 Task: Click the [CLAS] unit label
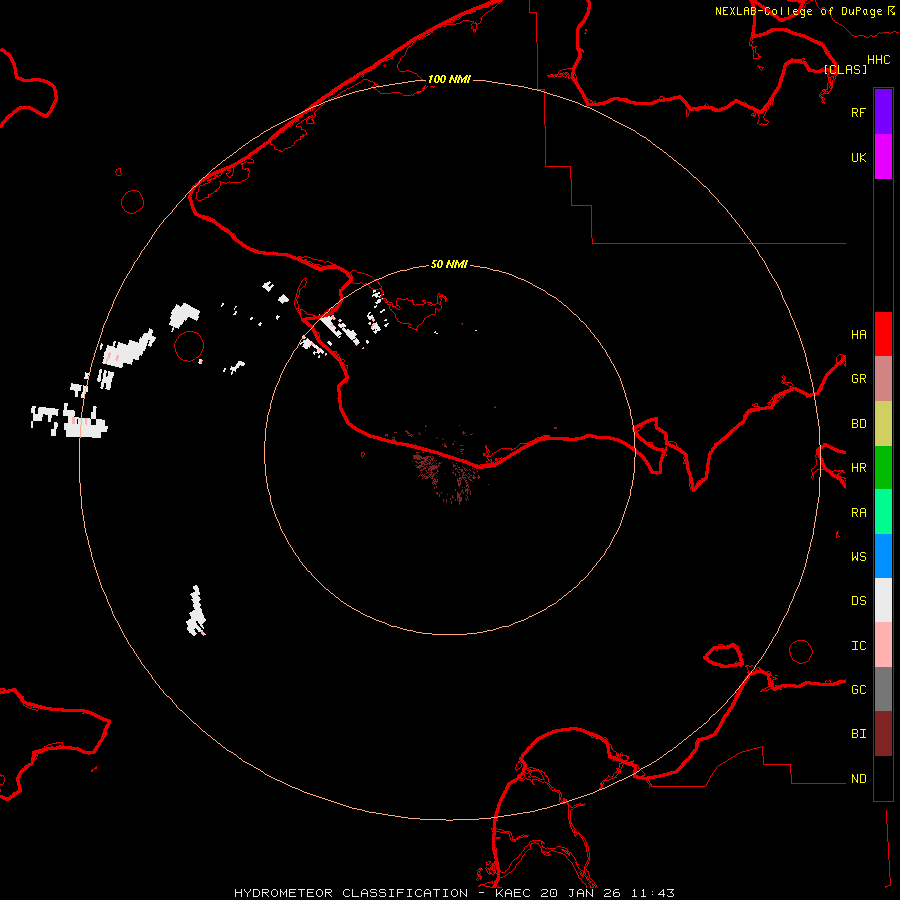(x=845, y=69)
